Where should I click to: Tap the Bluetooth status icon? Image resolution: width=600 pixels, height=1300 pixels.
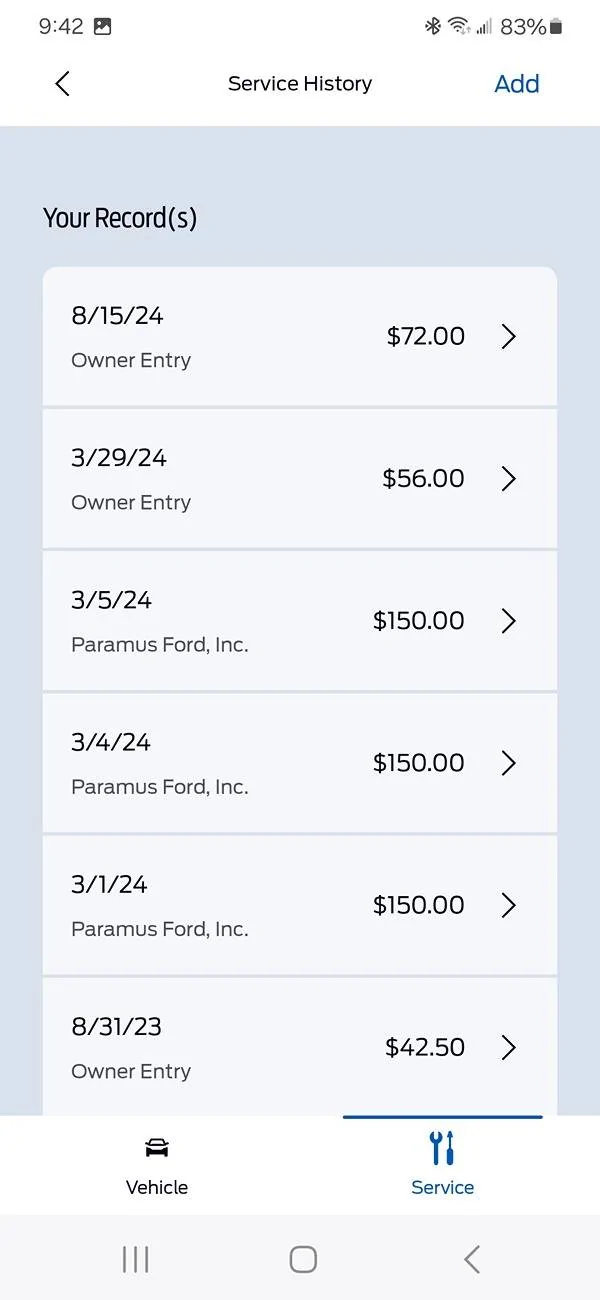tap(432, 27)
